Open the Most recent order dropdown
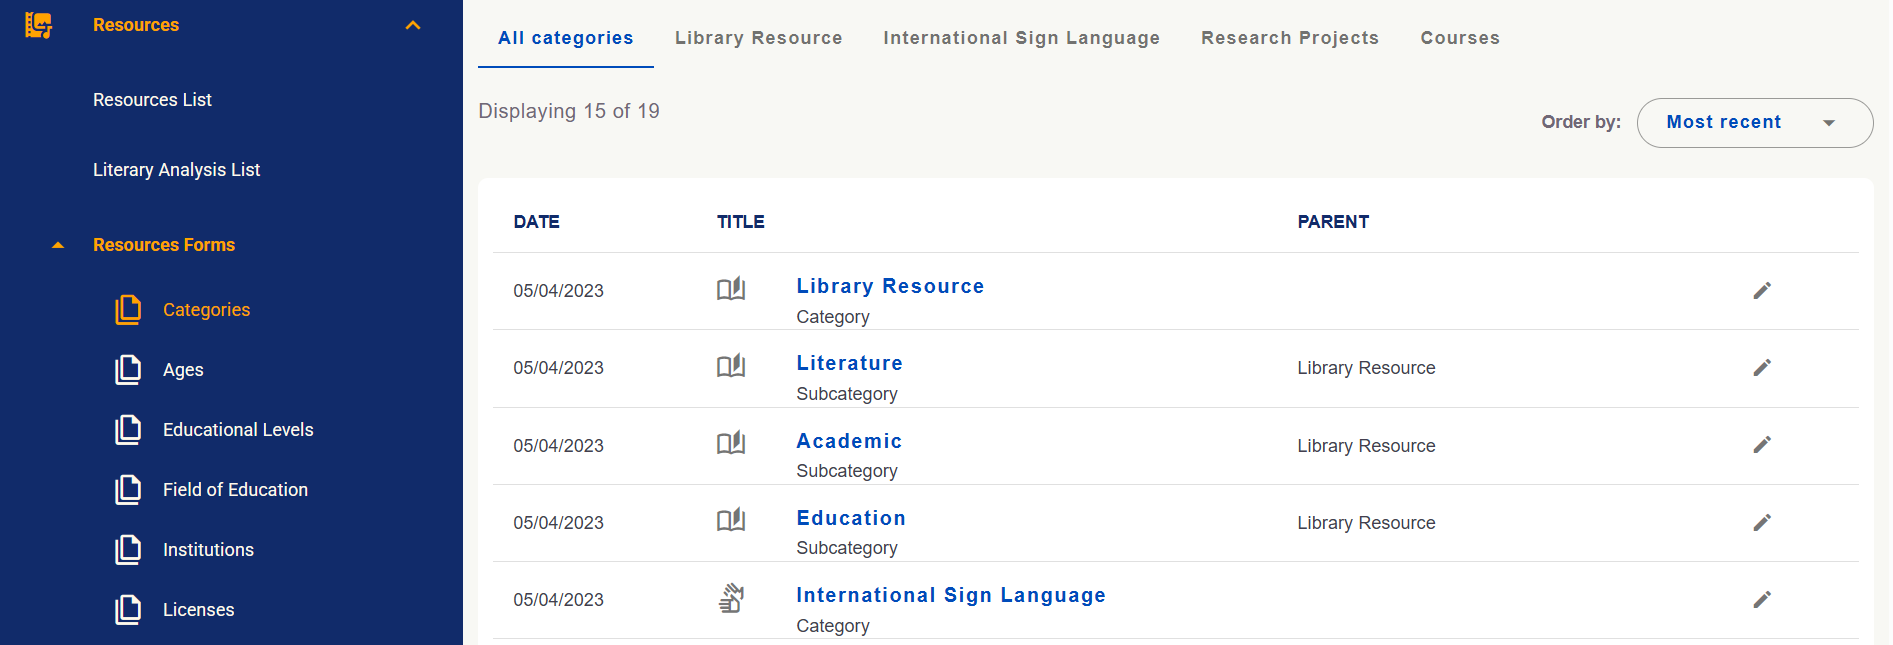The width and height of the screenshot is (1893, 645). tap(1754, 123)
